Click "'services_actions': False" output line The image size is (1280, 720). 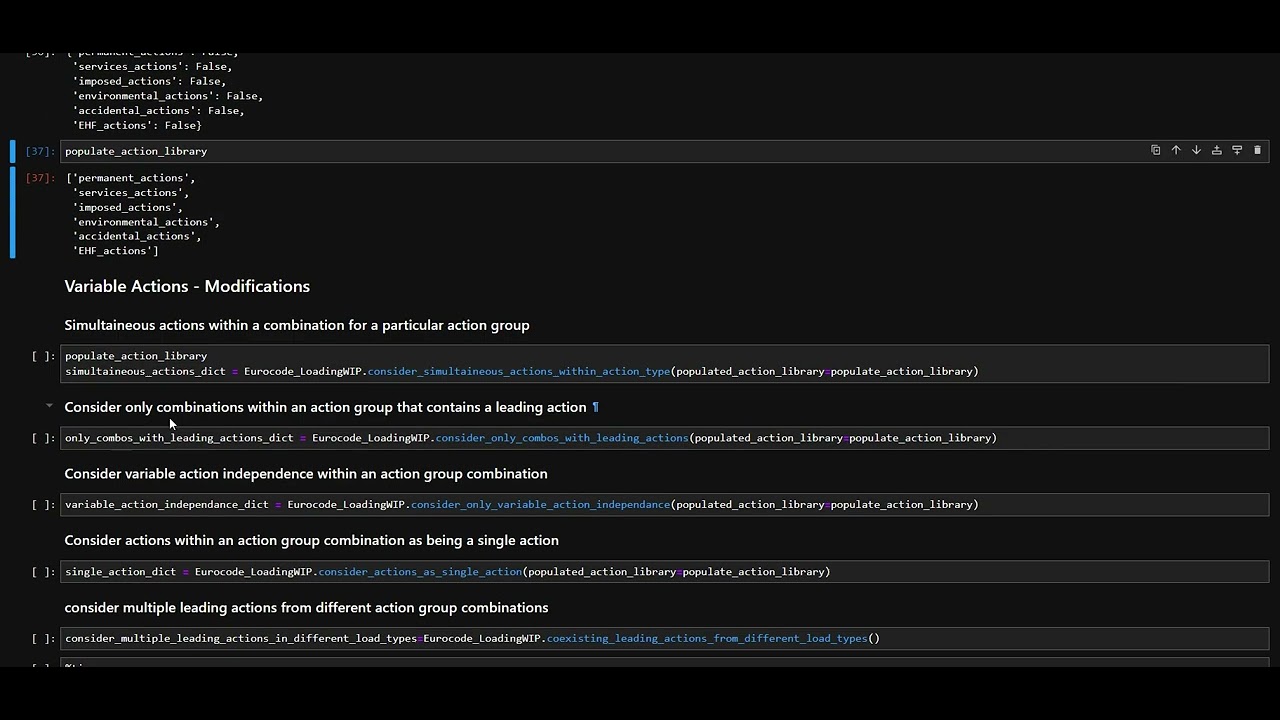[152, 67]
